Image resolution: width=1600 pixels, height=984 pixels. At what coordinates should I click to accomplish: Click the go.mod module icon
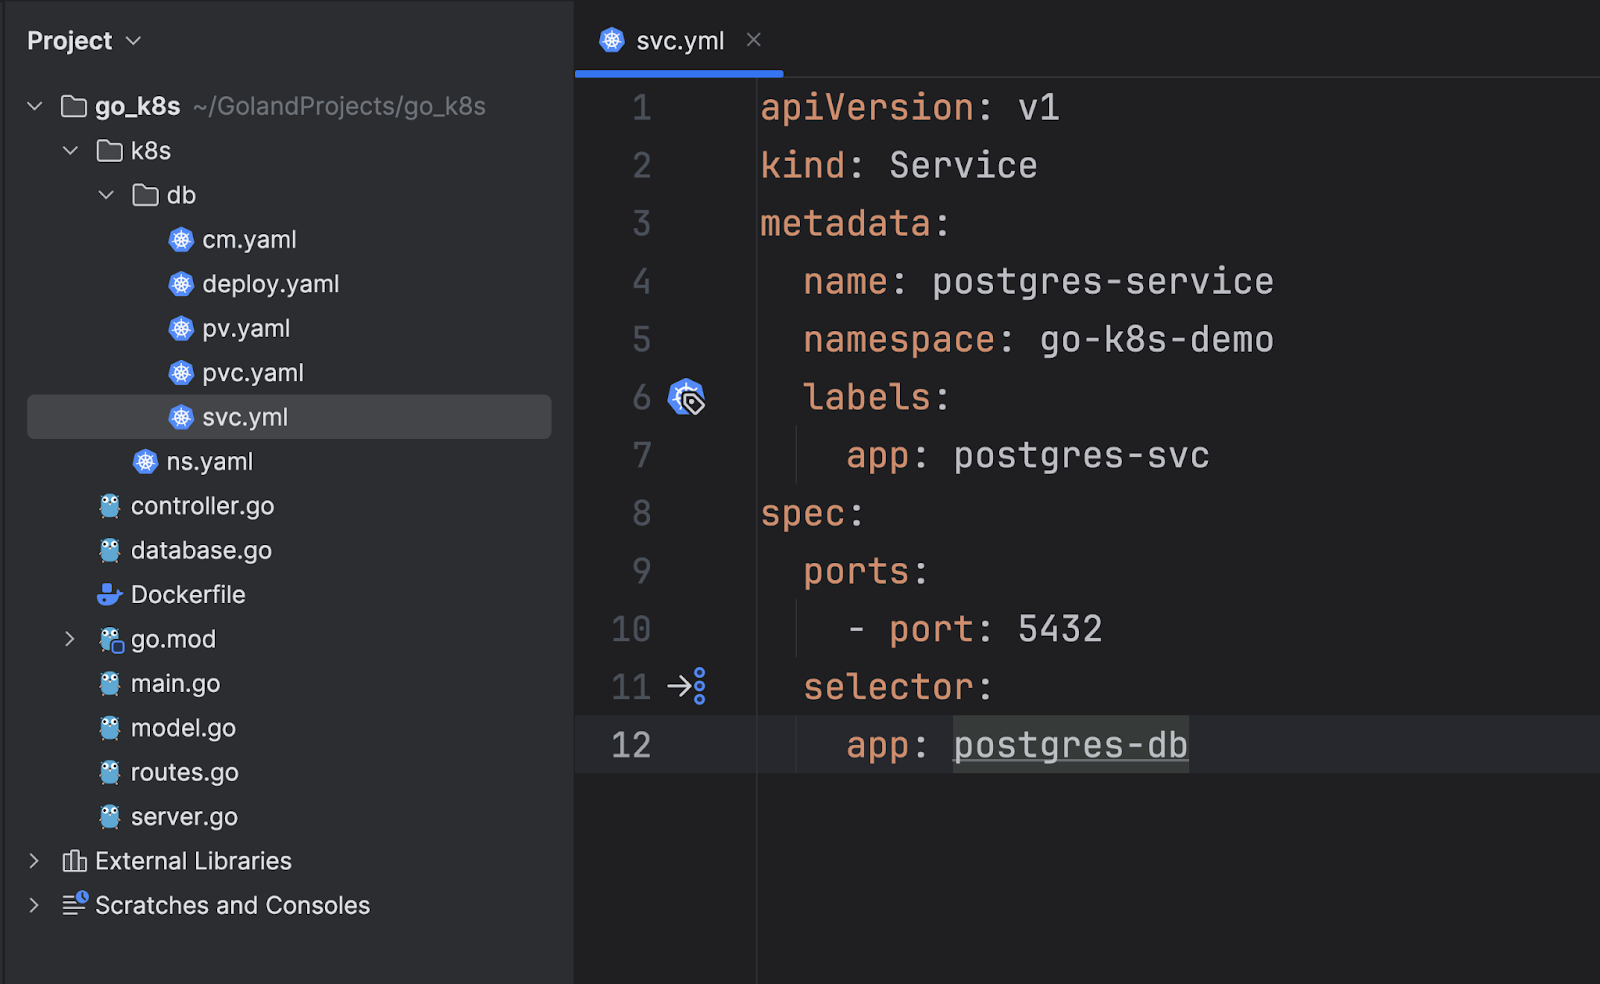point(111,640)
